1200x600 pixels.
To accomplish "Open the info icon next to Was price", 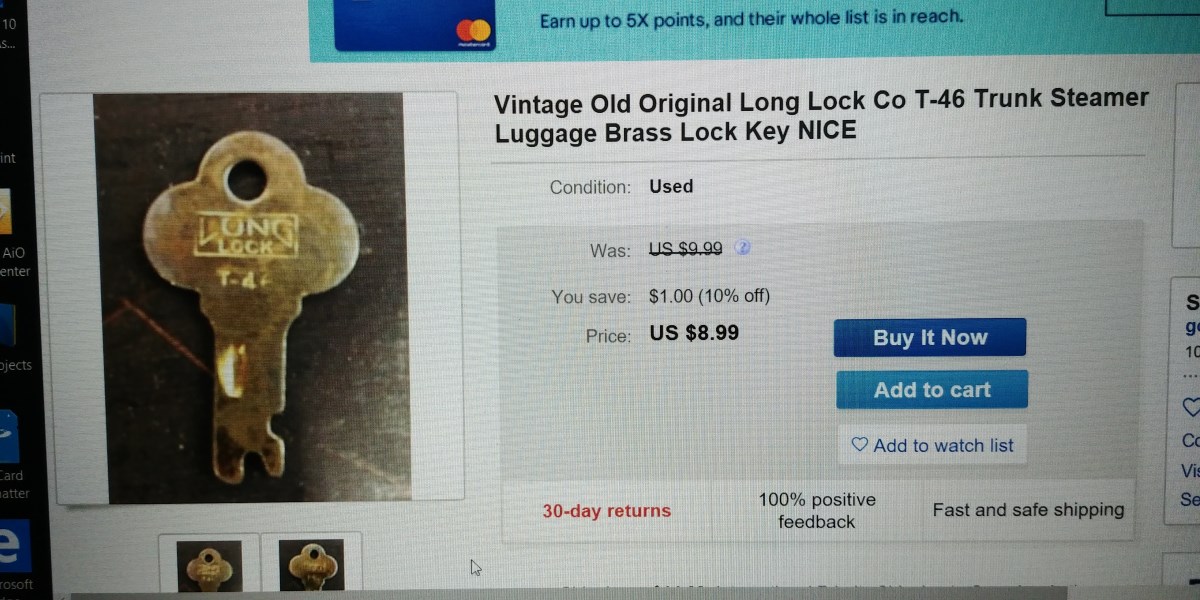I will (743, 248).
